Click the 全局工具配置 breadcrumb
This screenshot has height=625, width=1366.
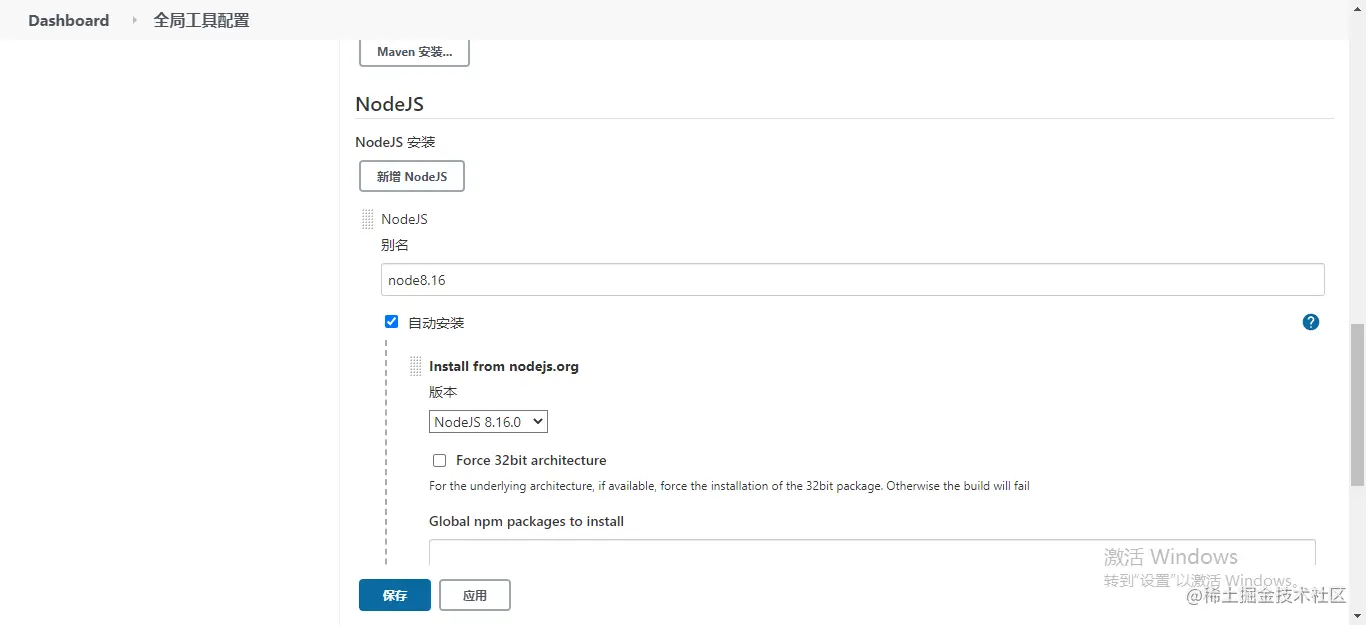point(201,20)
